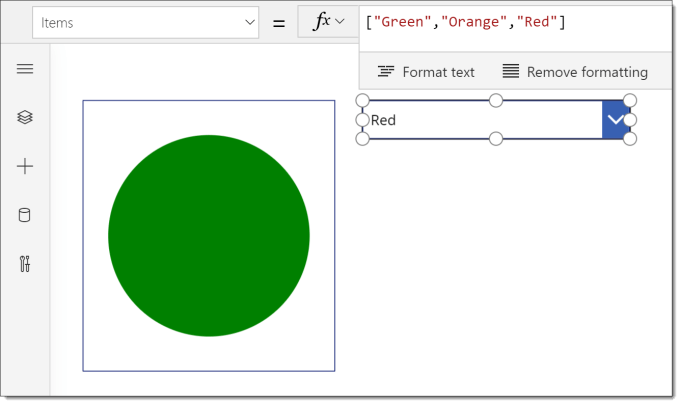The width and height of the screenshot is (680, 404).
Task: Click the formula bar text field
Action: (515, 28)
